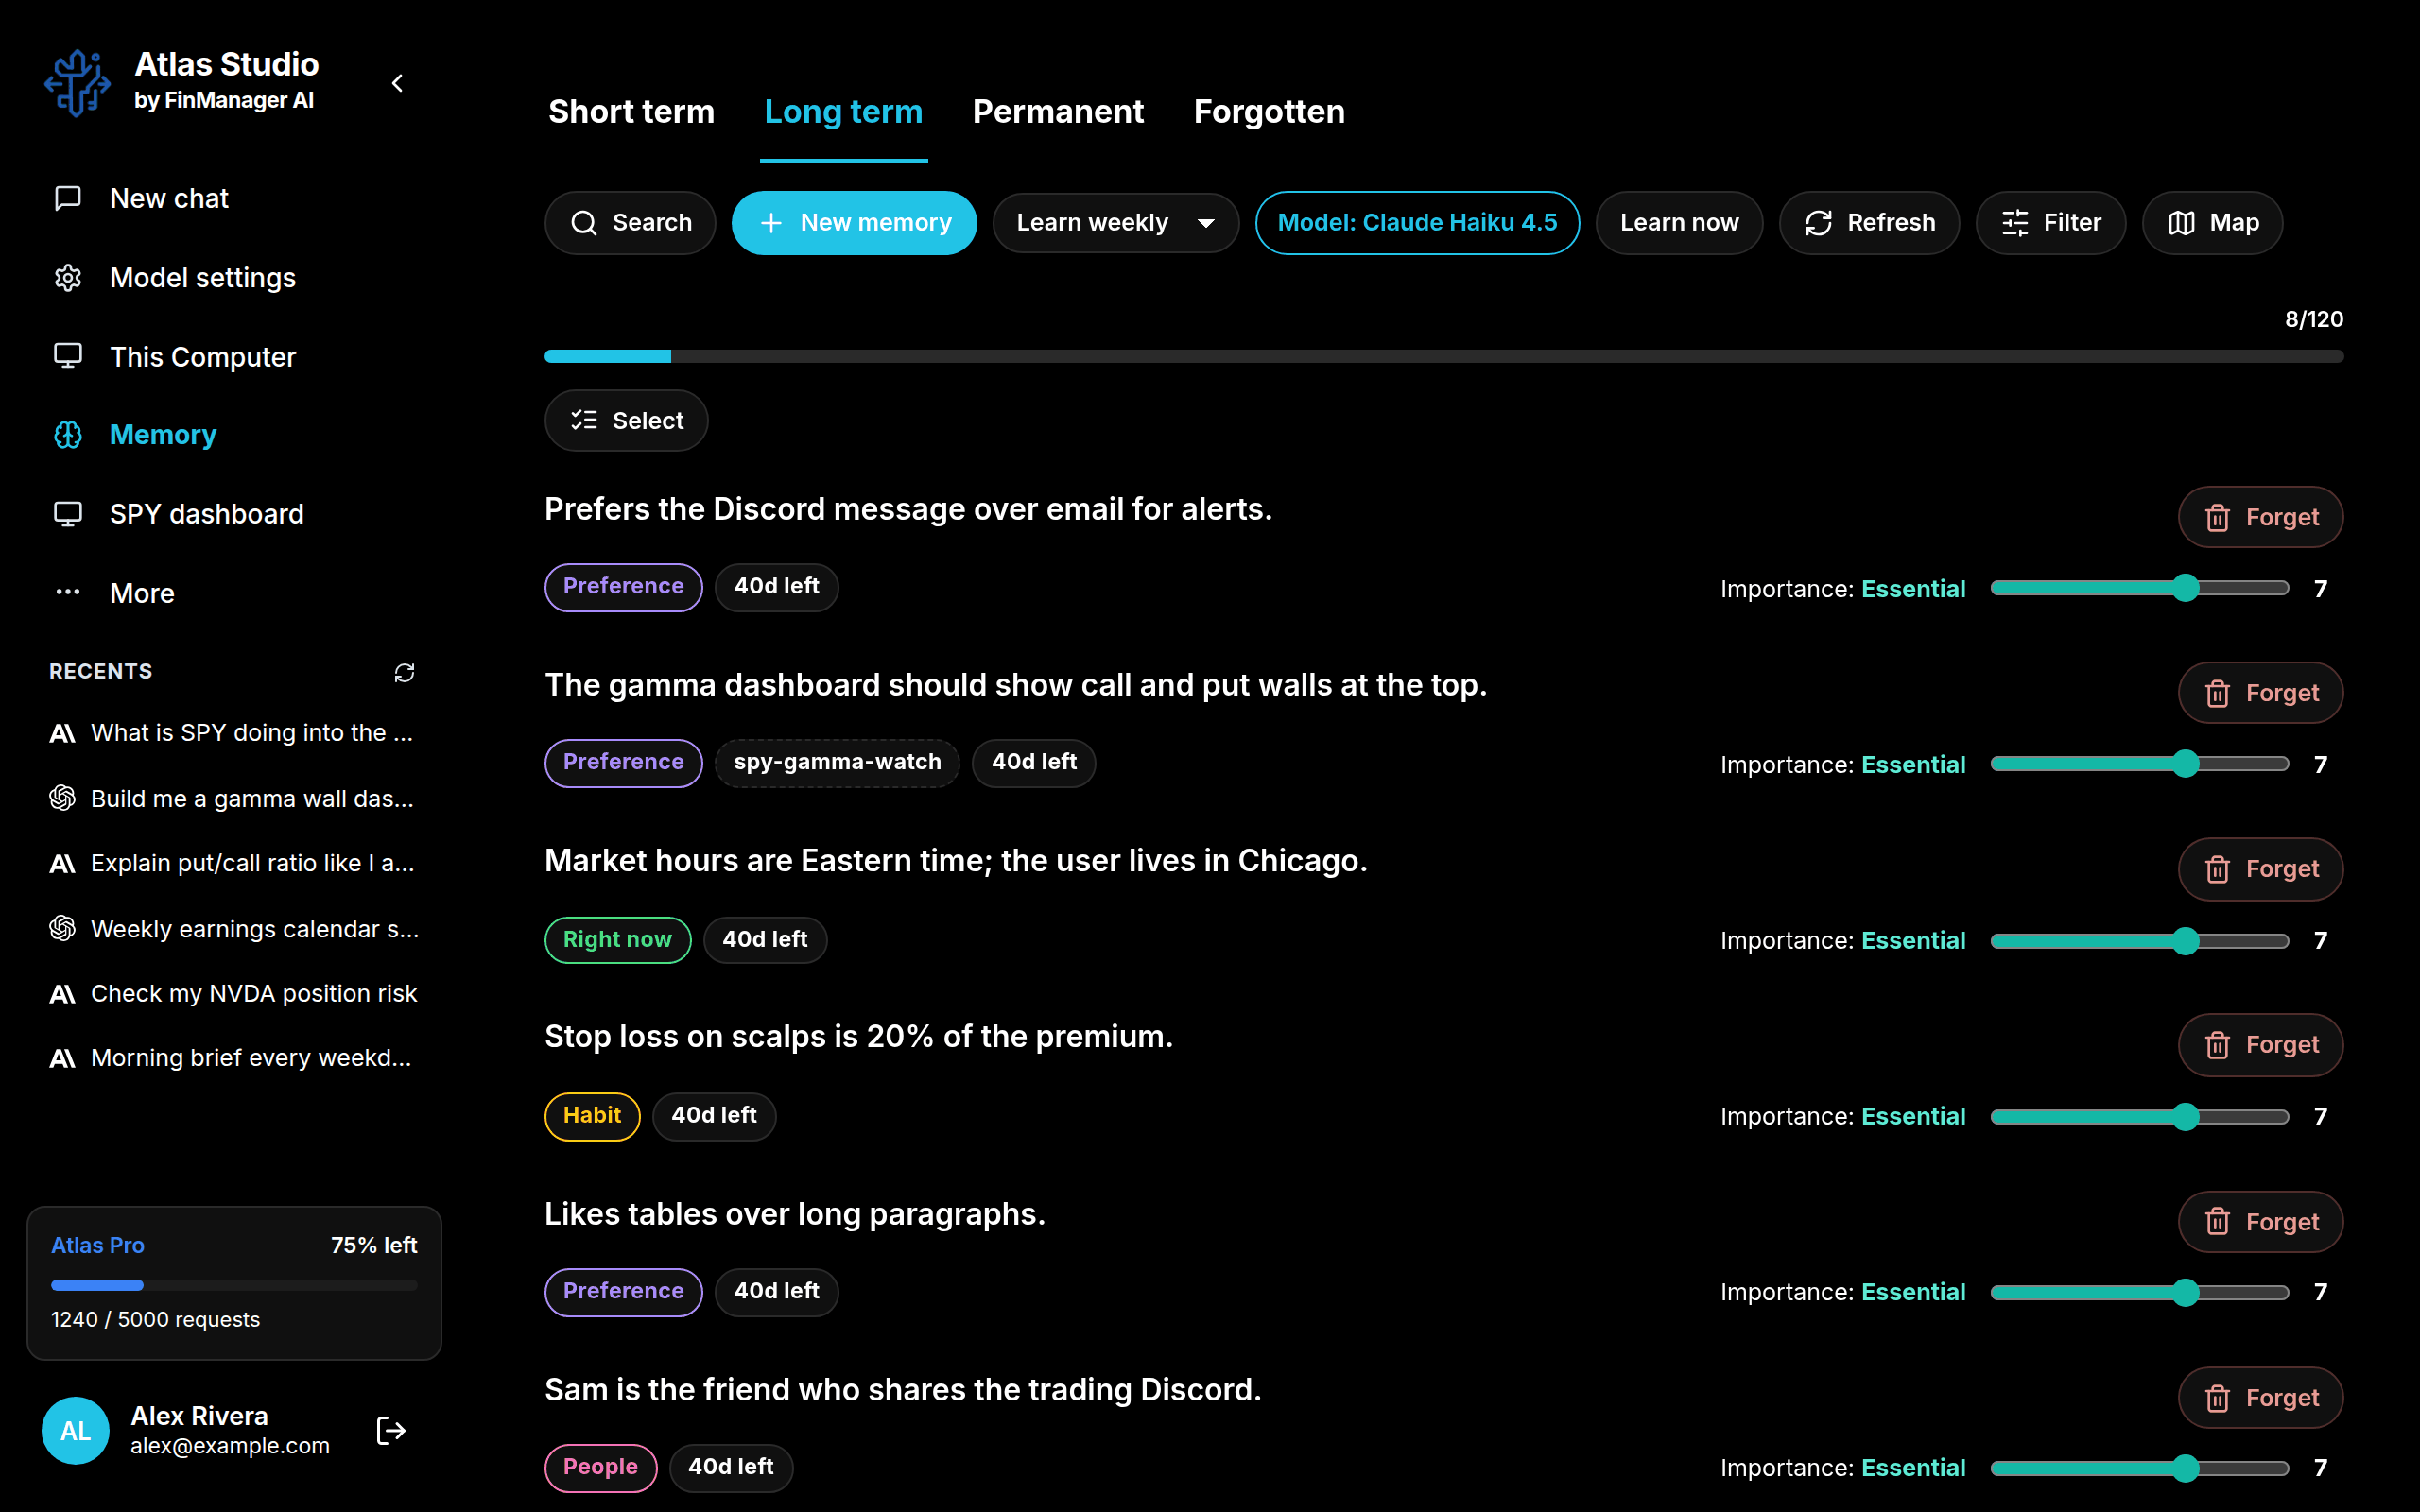2420x1512 pixels.
Task: Switch to the Short term tab
Action: pyautogui.click(x=631, y=111)
